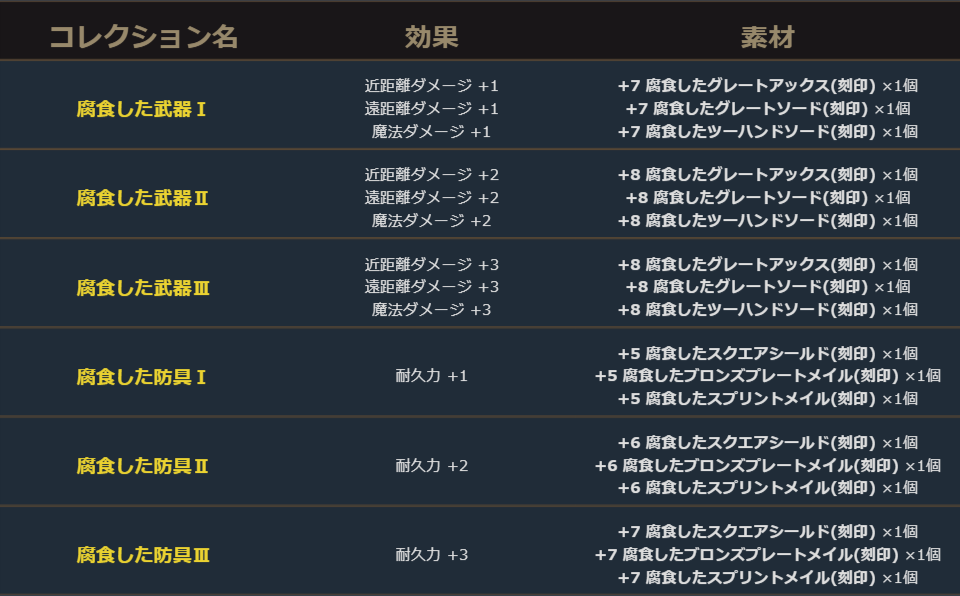Image resolution: width=960 pixels, height=596 pixels.
Task: Click the 耐久力 +1 effect text
Action: pos(431,376)
